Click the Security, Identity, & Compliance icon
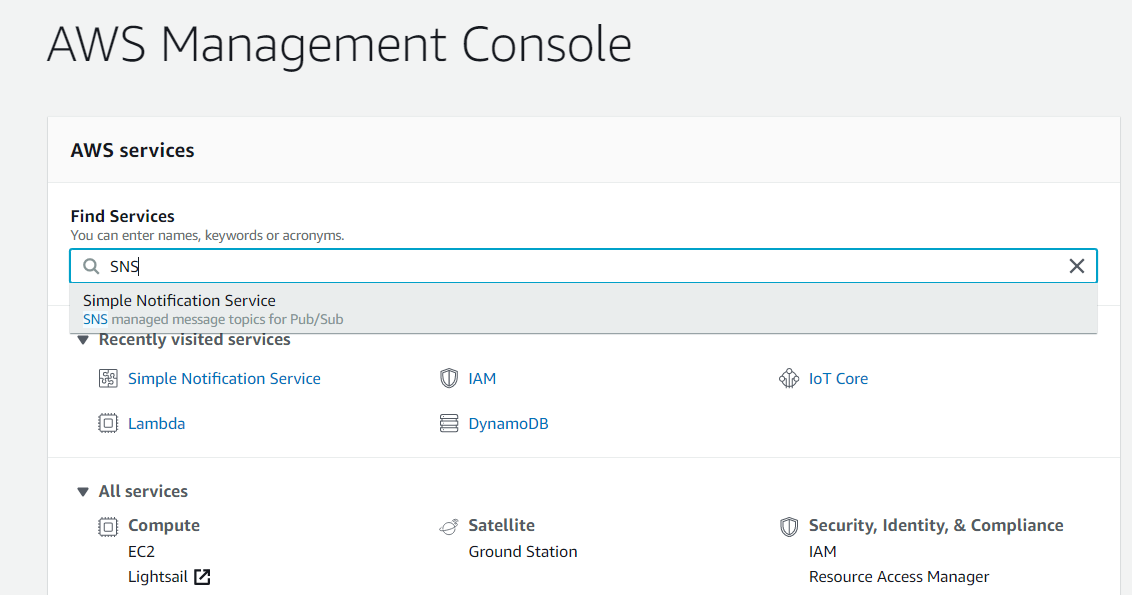This screenshot has width=1132, height=595. click(x=789, y=526)
